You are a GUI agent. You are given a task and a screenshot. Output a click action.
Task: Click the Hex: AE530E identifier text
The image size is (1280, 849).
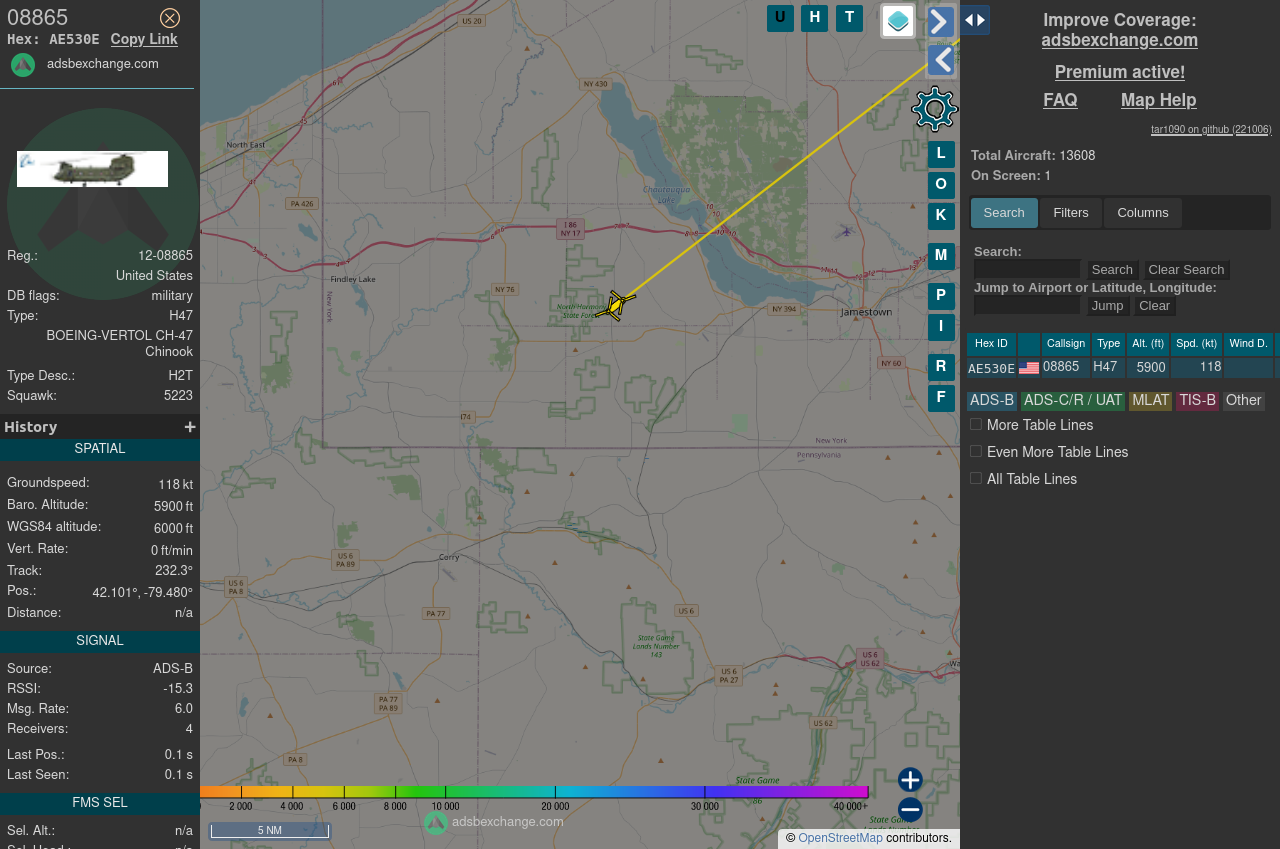[53, 39]
